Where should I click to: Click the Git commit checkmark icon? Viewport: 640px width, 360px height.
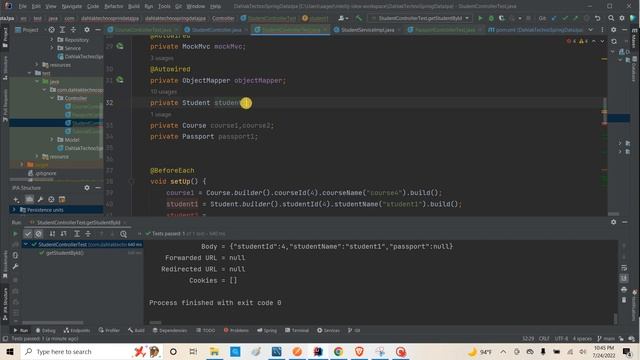click(x=565, y=18)
